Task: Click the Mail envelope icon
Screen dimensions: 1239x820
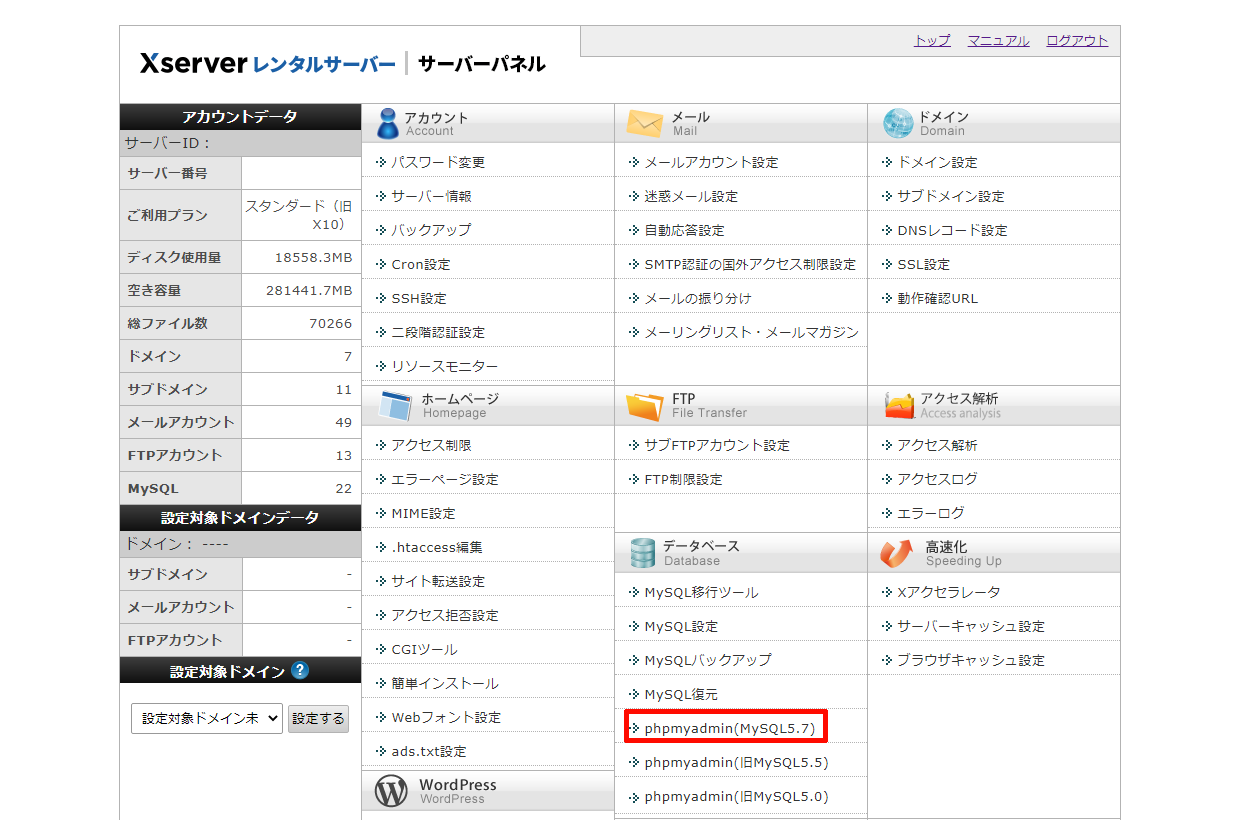Action: [644, 123]
